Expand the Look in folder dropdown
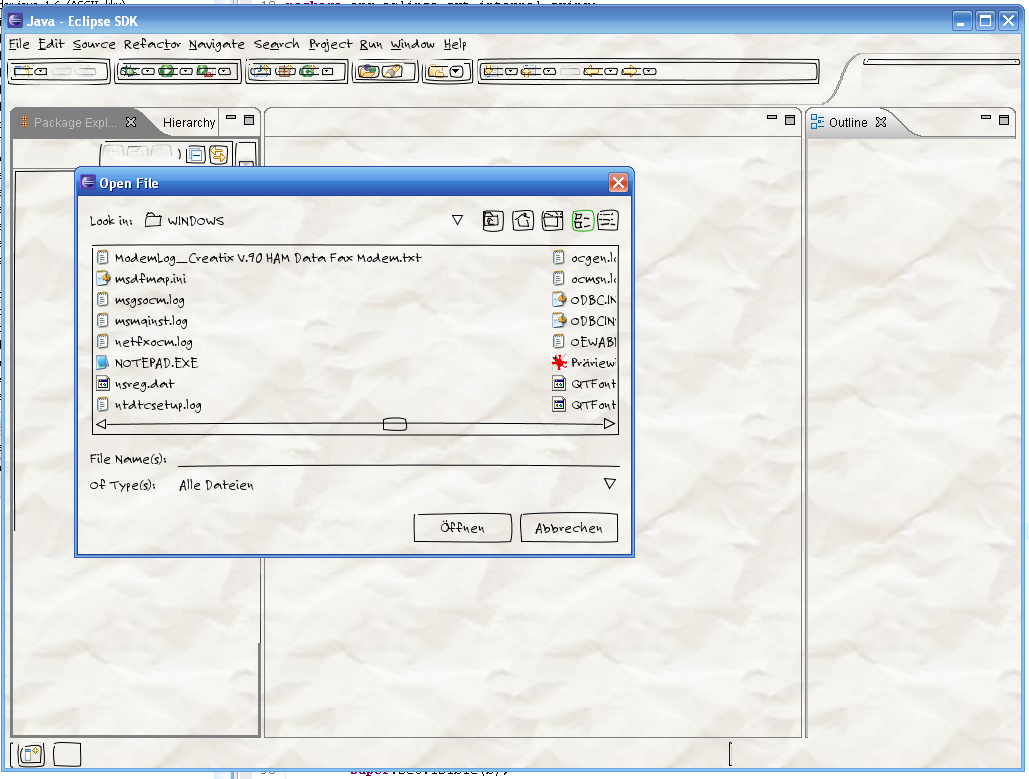The width and height of the screenshot is (1029, 779). [x=457, y=221]
